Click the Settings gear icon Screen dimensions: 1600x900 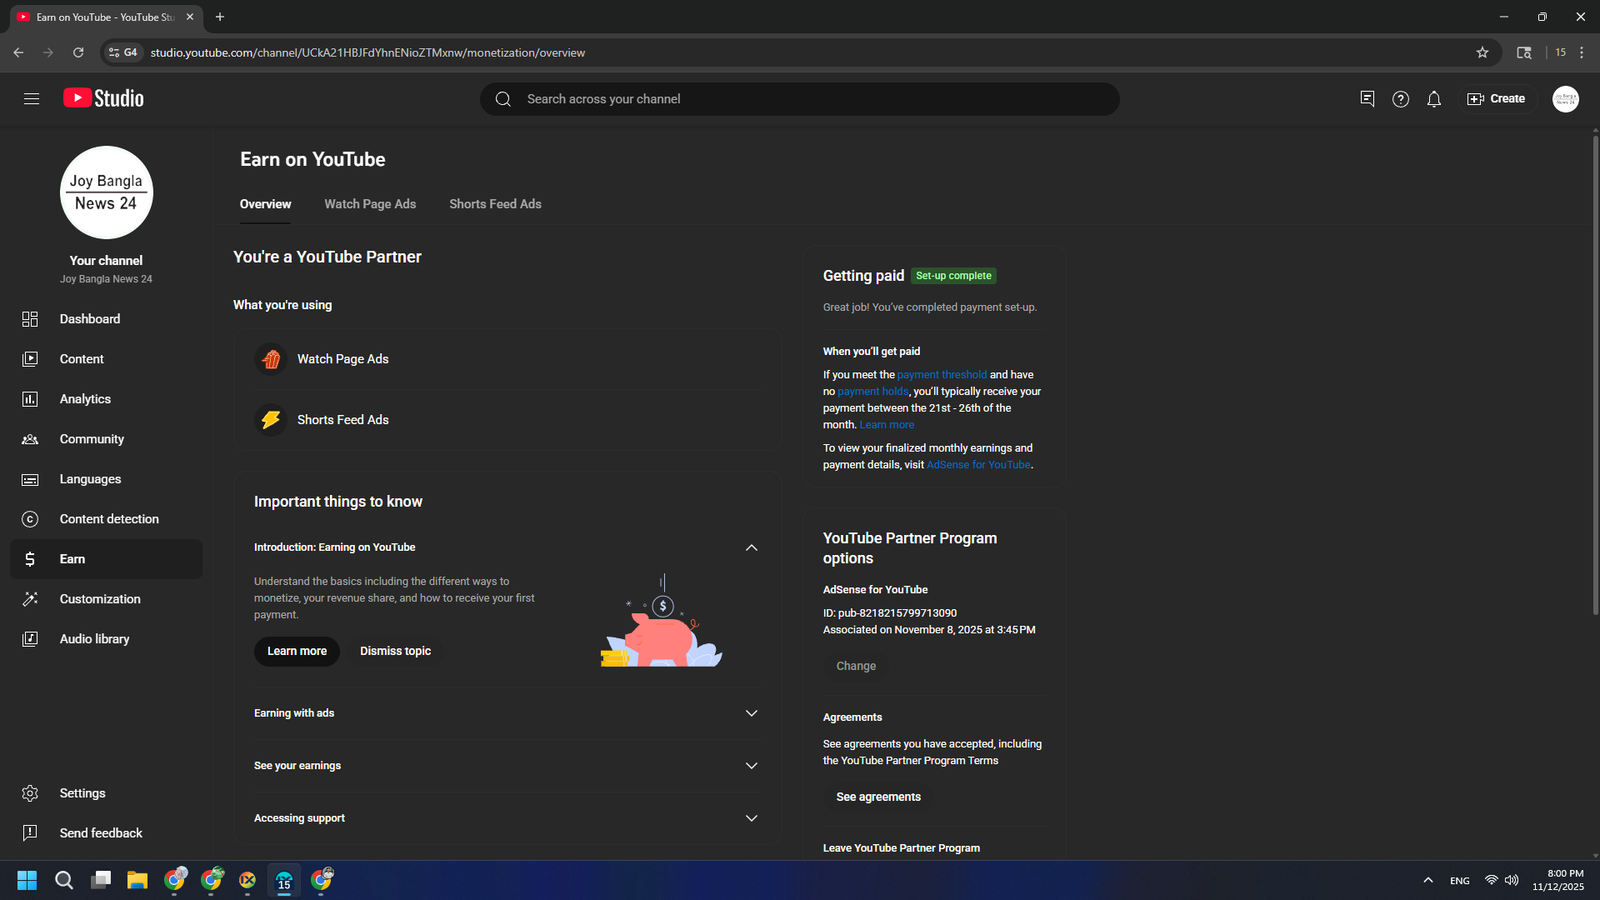pos(30,793)
